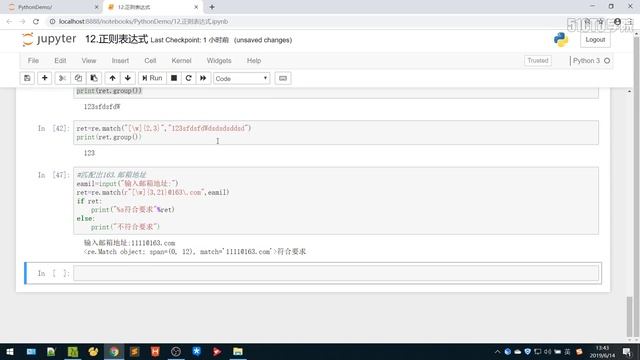The height and width of the screenshot is (360, 640).
Task: Open Windows Start menu
Action: point(10,351)
